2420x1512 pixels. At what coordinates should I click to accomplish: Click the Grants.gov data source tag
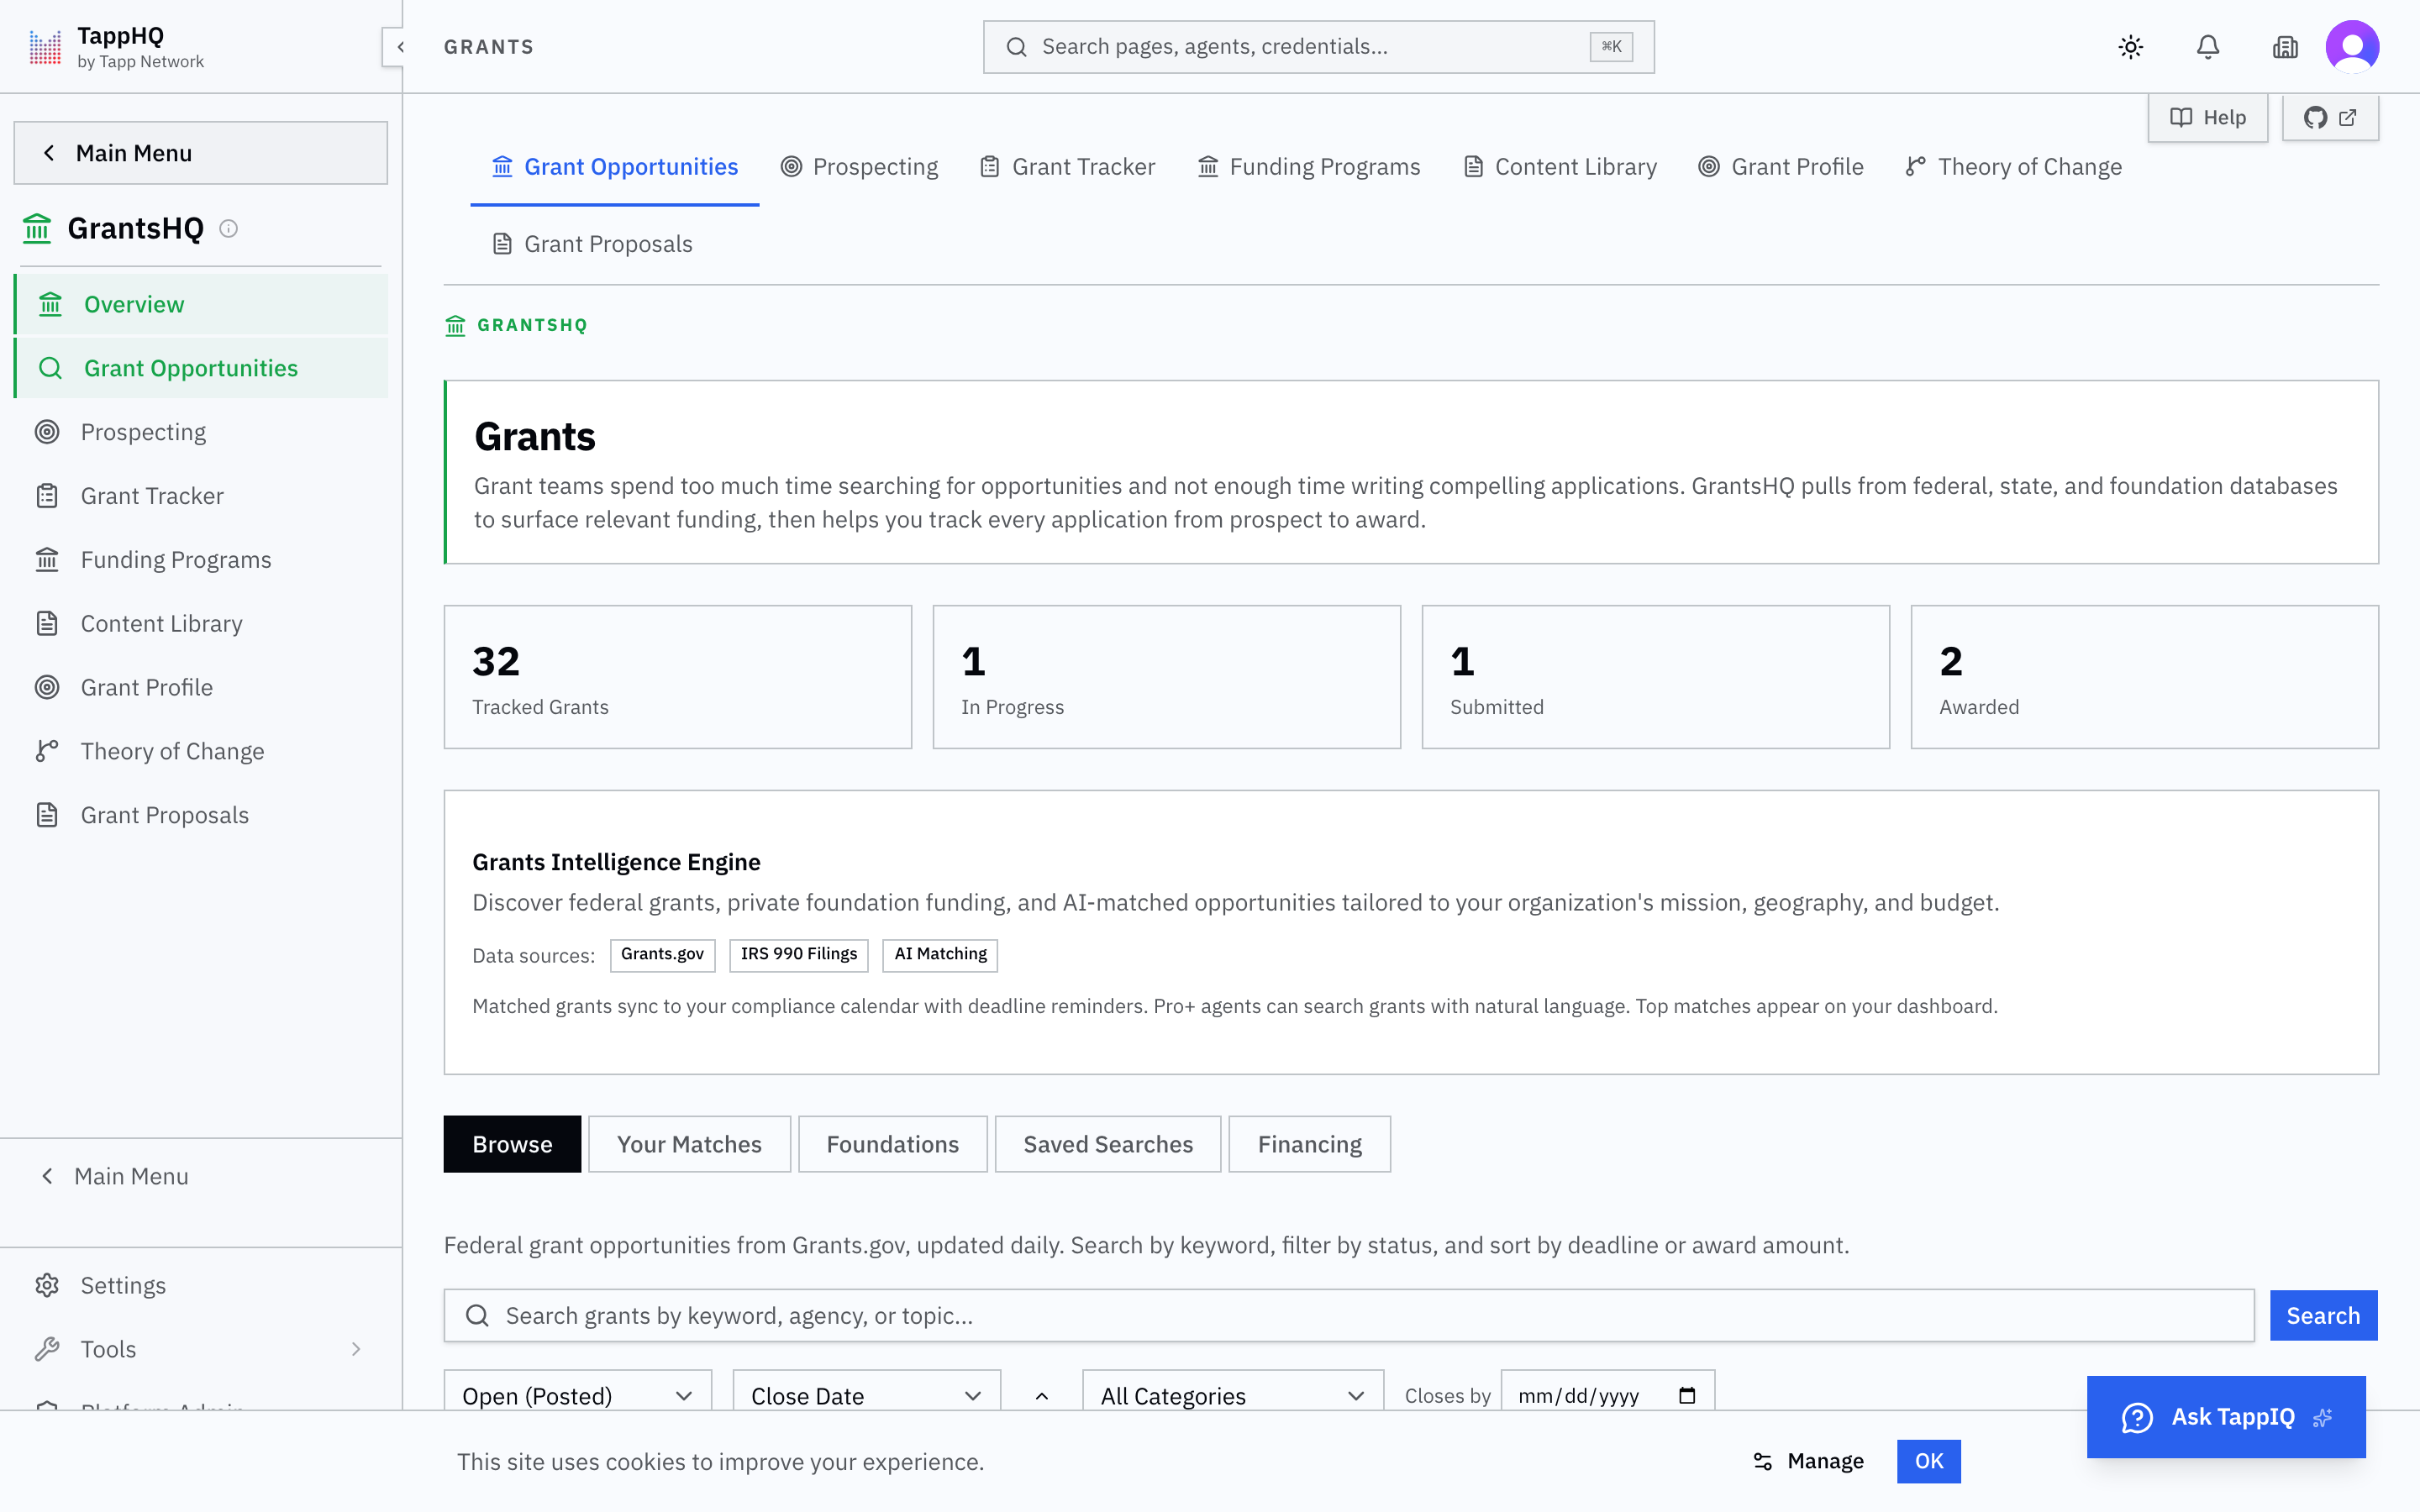662,955
